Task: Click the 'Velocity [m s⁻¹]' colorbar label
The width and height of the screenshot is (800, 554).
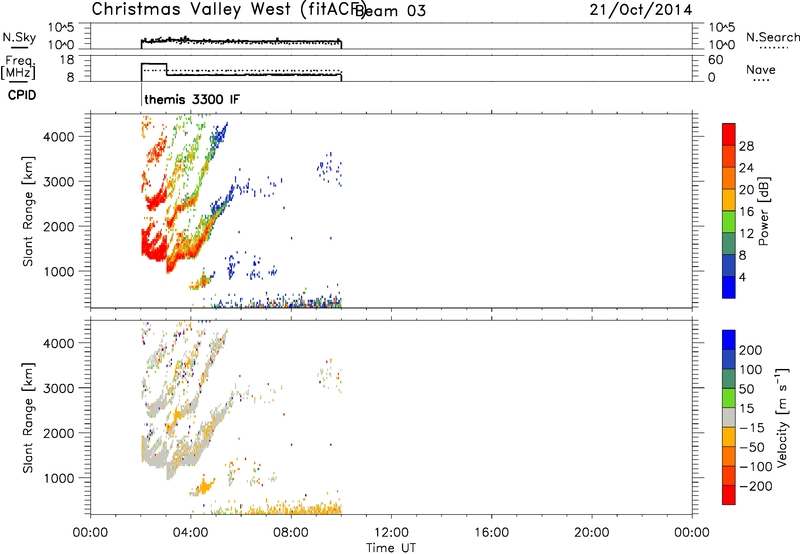Action: click(x=781, y=417)
